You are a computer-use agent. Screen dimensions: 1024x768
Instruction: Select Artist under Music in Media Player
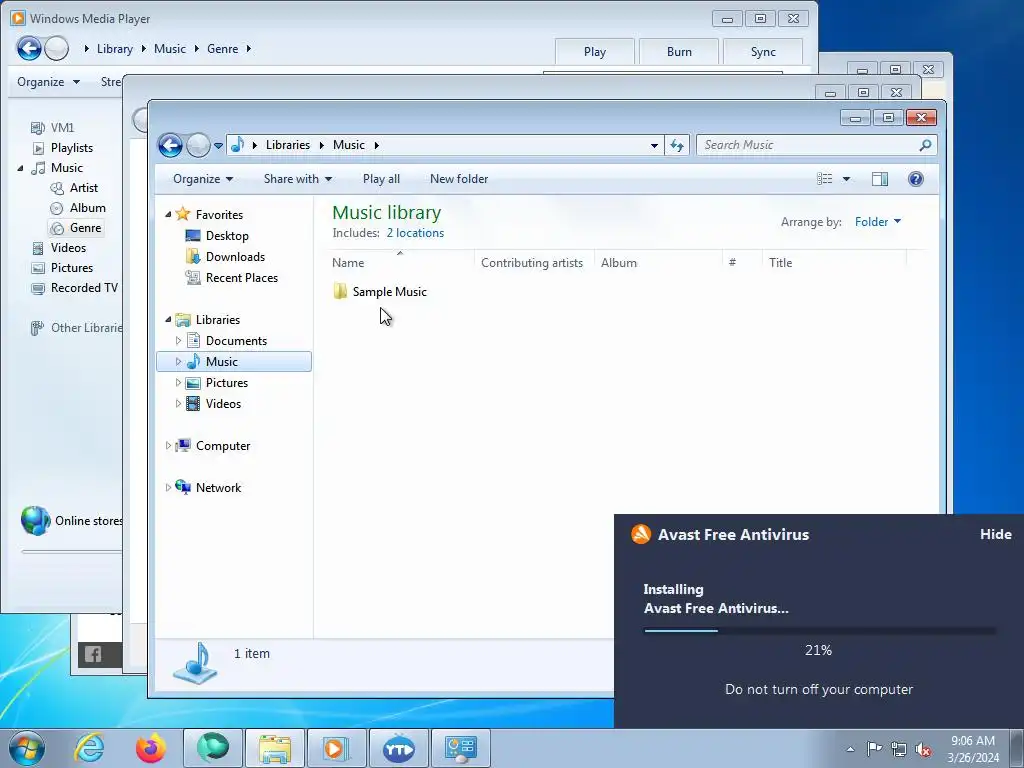point(74,188)
